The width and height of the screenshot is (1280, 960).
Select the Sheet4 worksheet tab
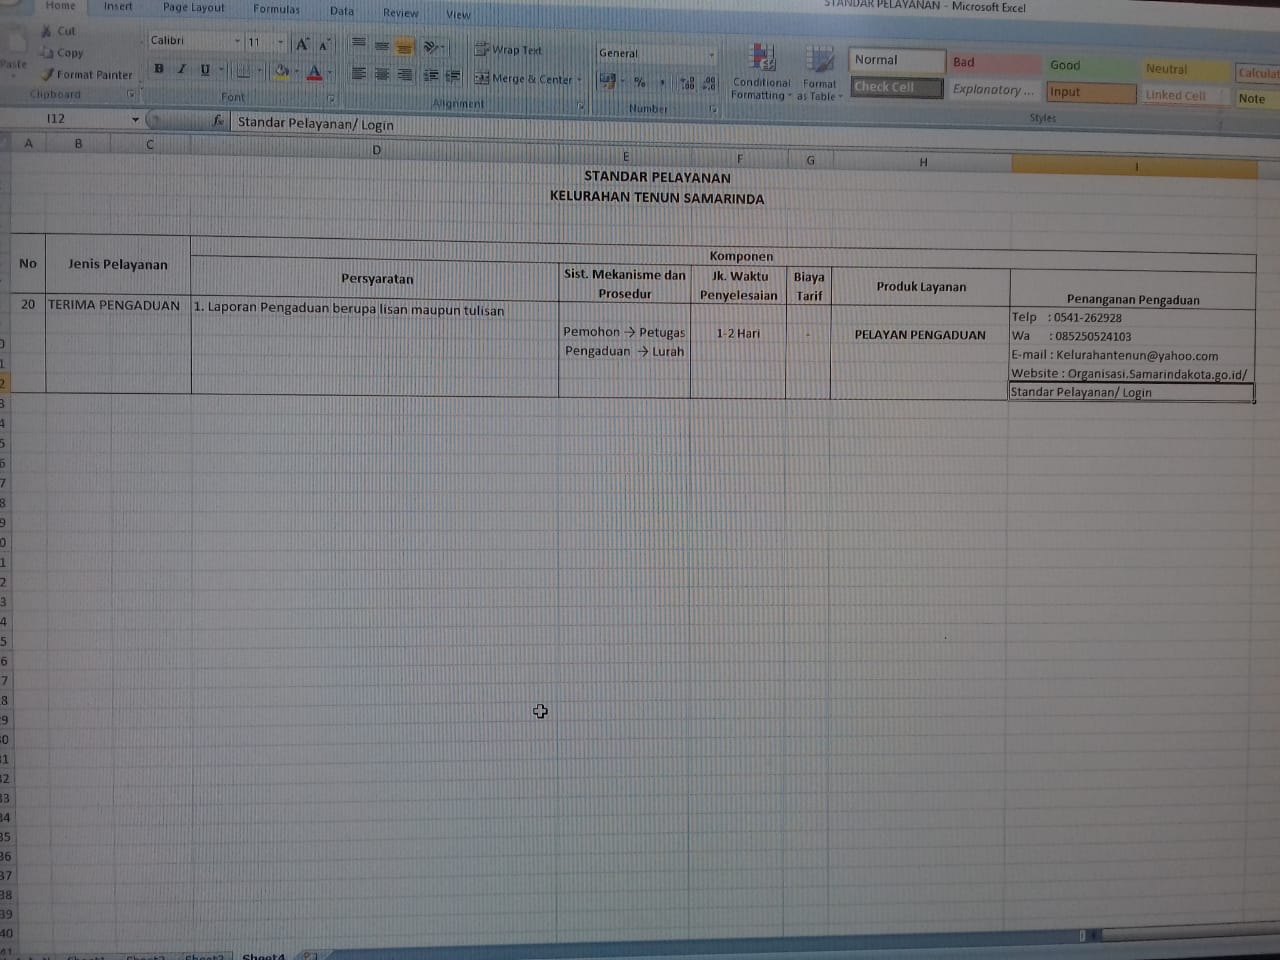pos(263,956)
